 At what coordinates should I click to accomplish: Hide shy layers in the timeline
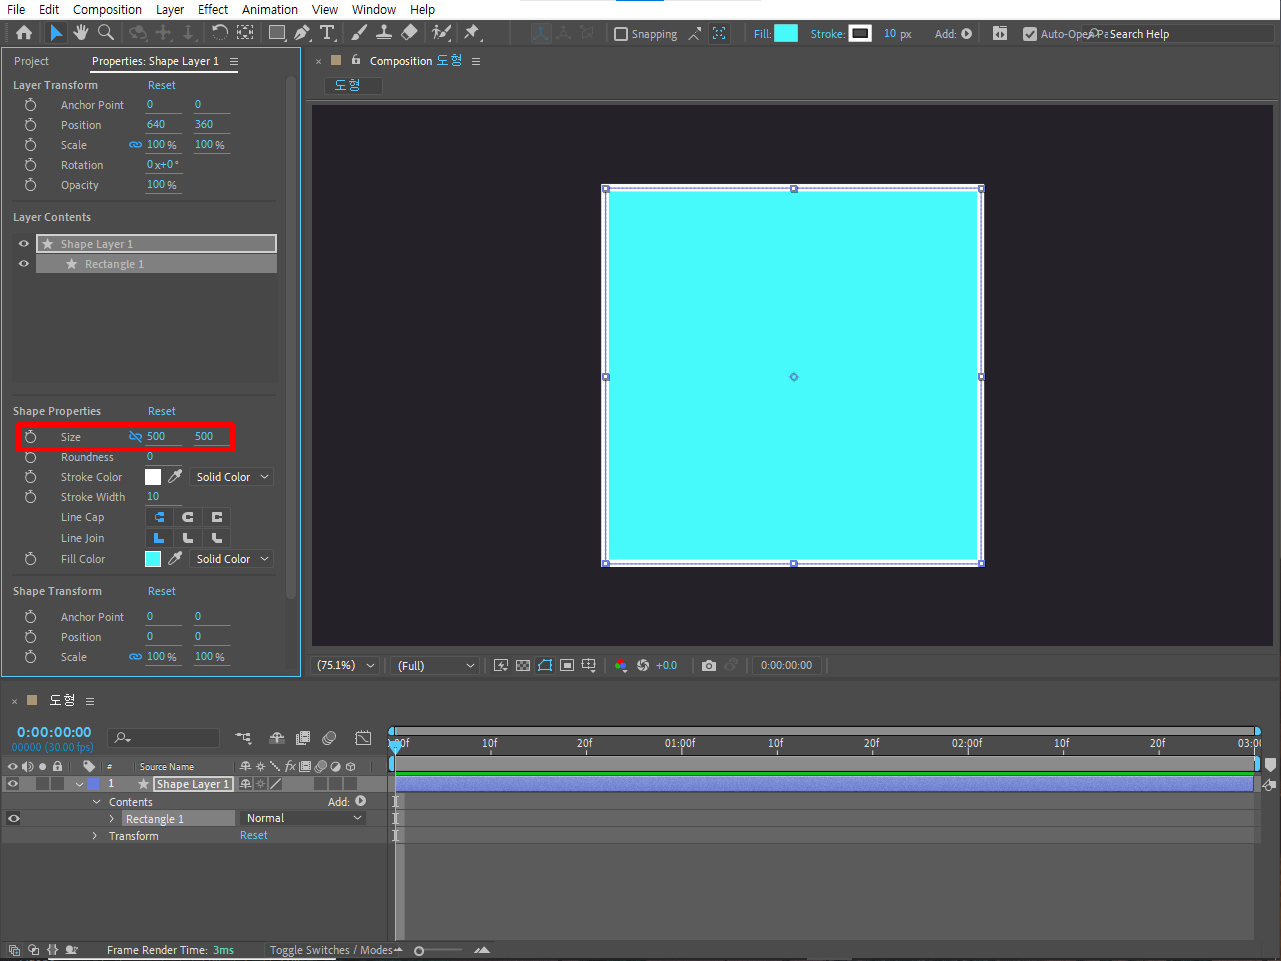pyautogui.click(x=277, y=738)
